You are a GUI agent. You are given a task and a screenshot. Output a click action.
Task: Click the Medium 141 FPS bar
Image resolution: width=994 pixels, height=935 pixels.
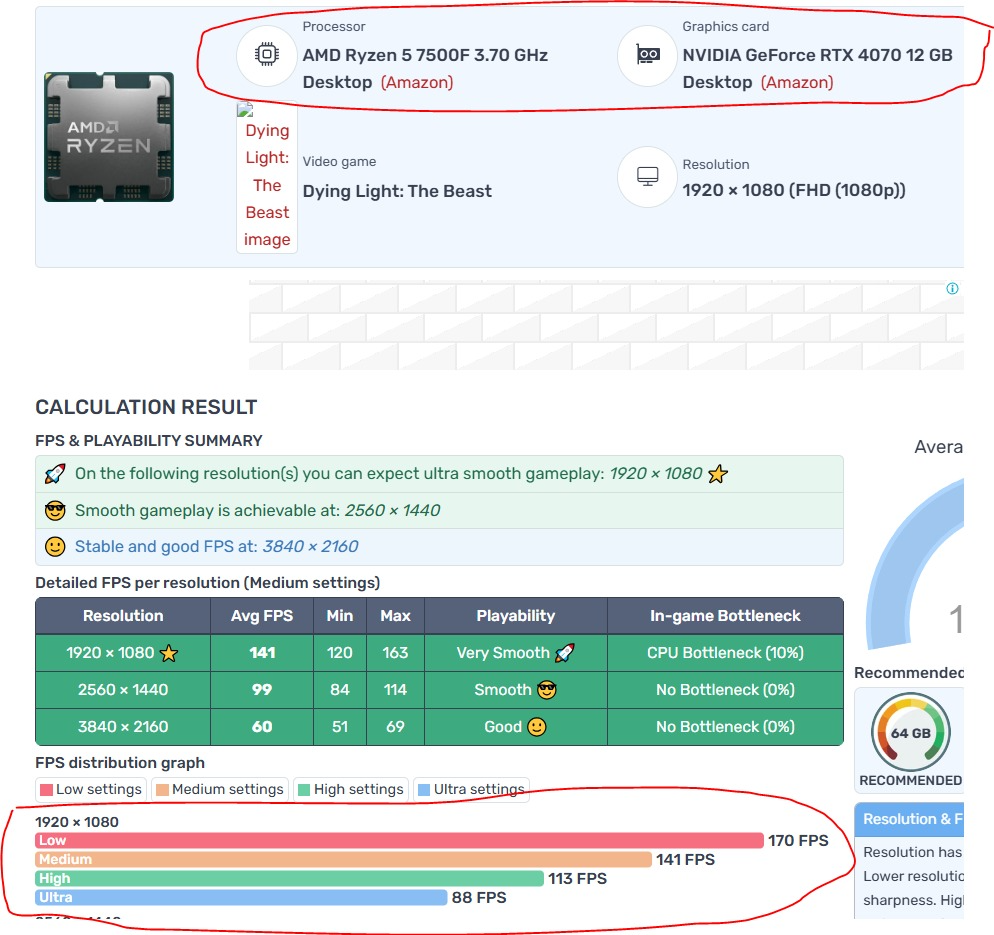[344, 860]
